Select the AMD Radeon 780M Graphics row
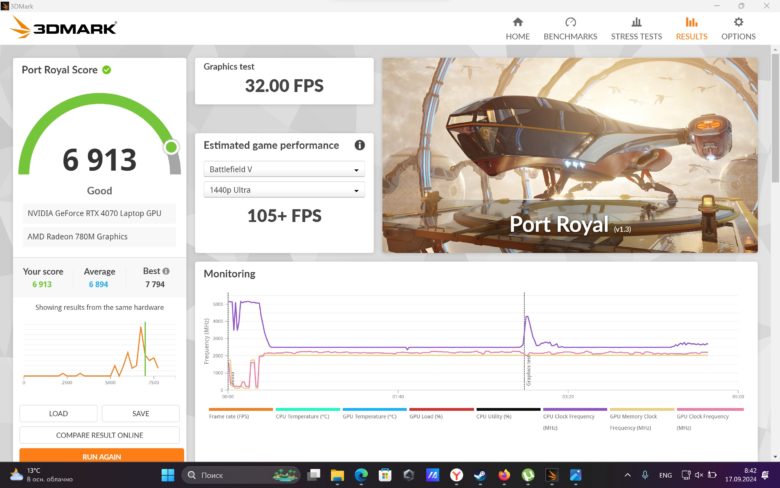Viewport: 780px width, 488px height. [x=99, y=236]
